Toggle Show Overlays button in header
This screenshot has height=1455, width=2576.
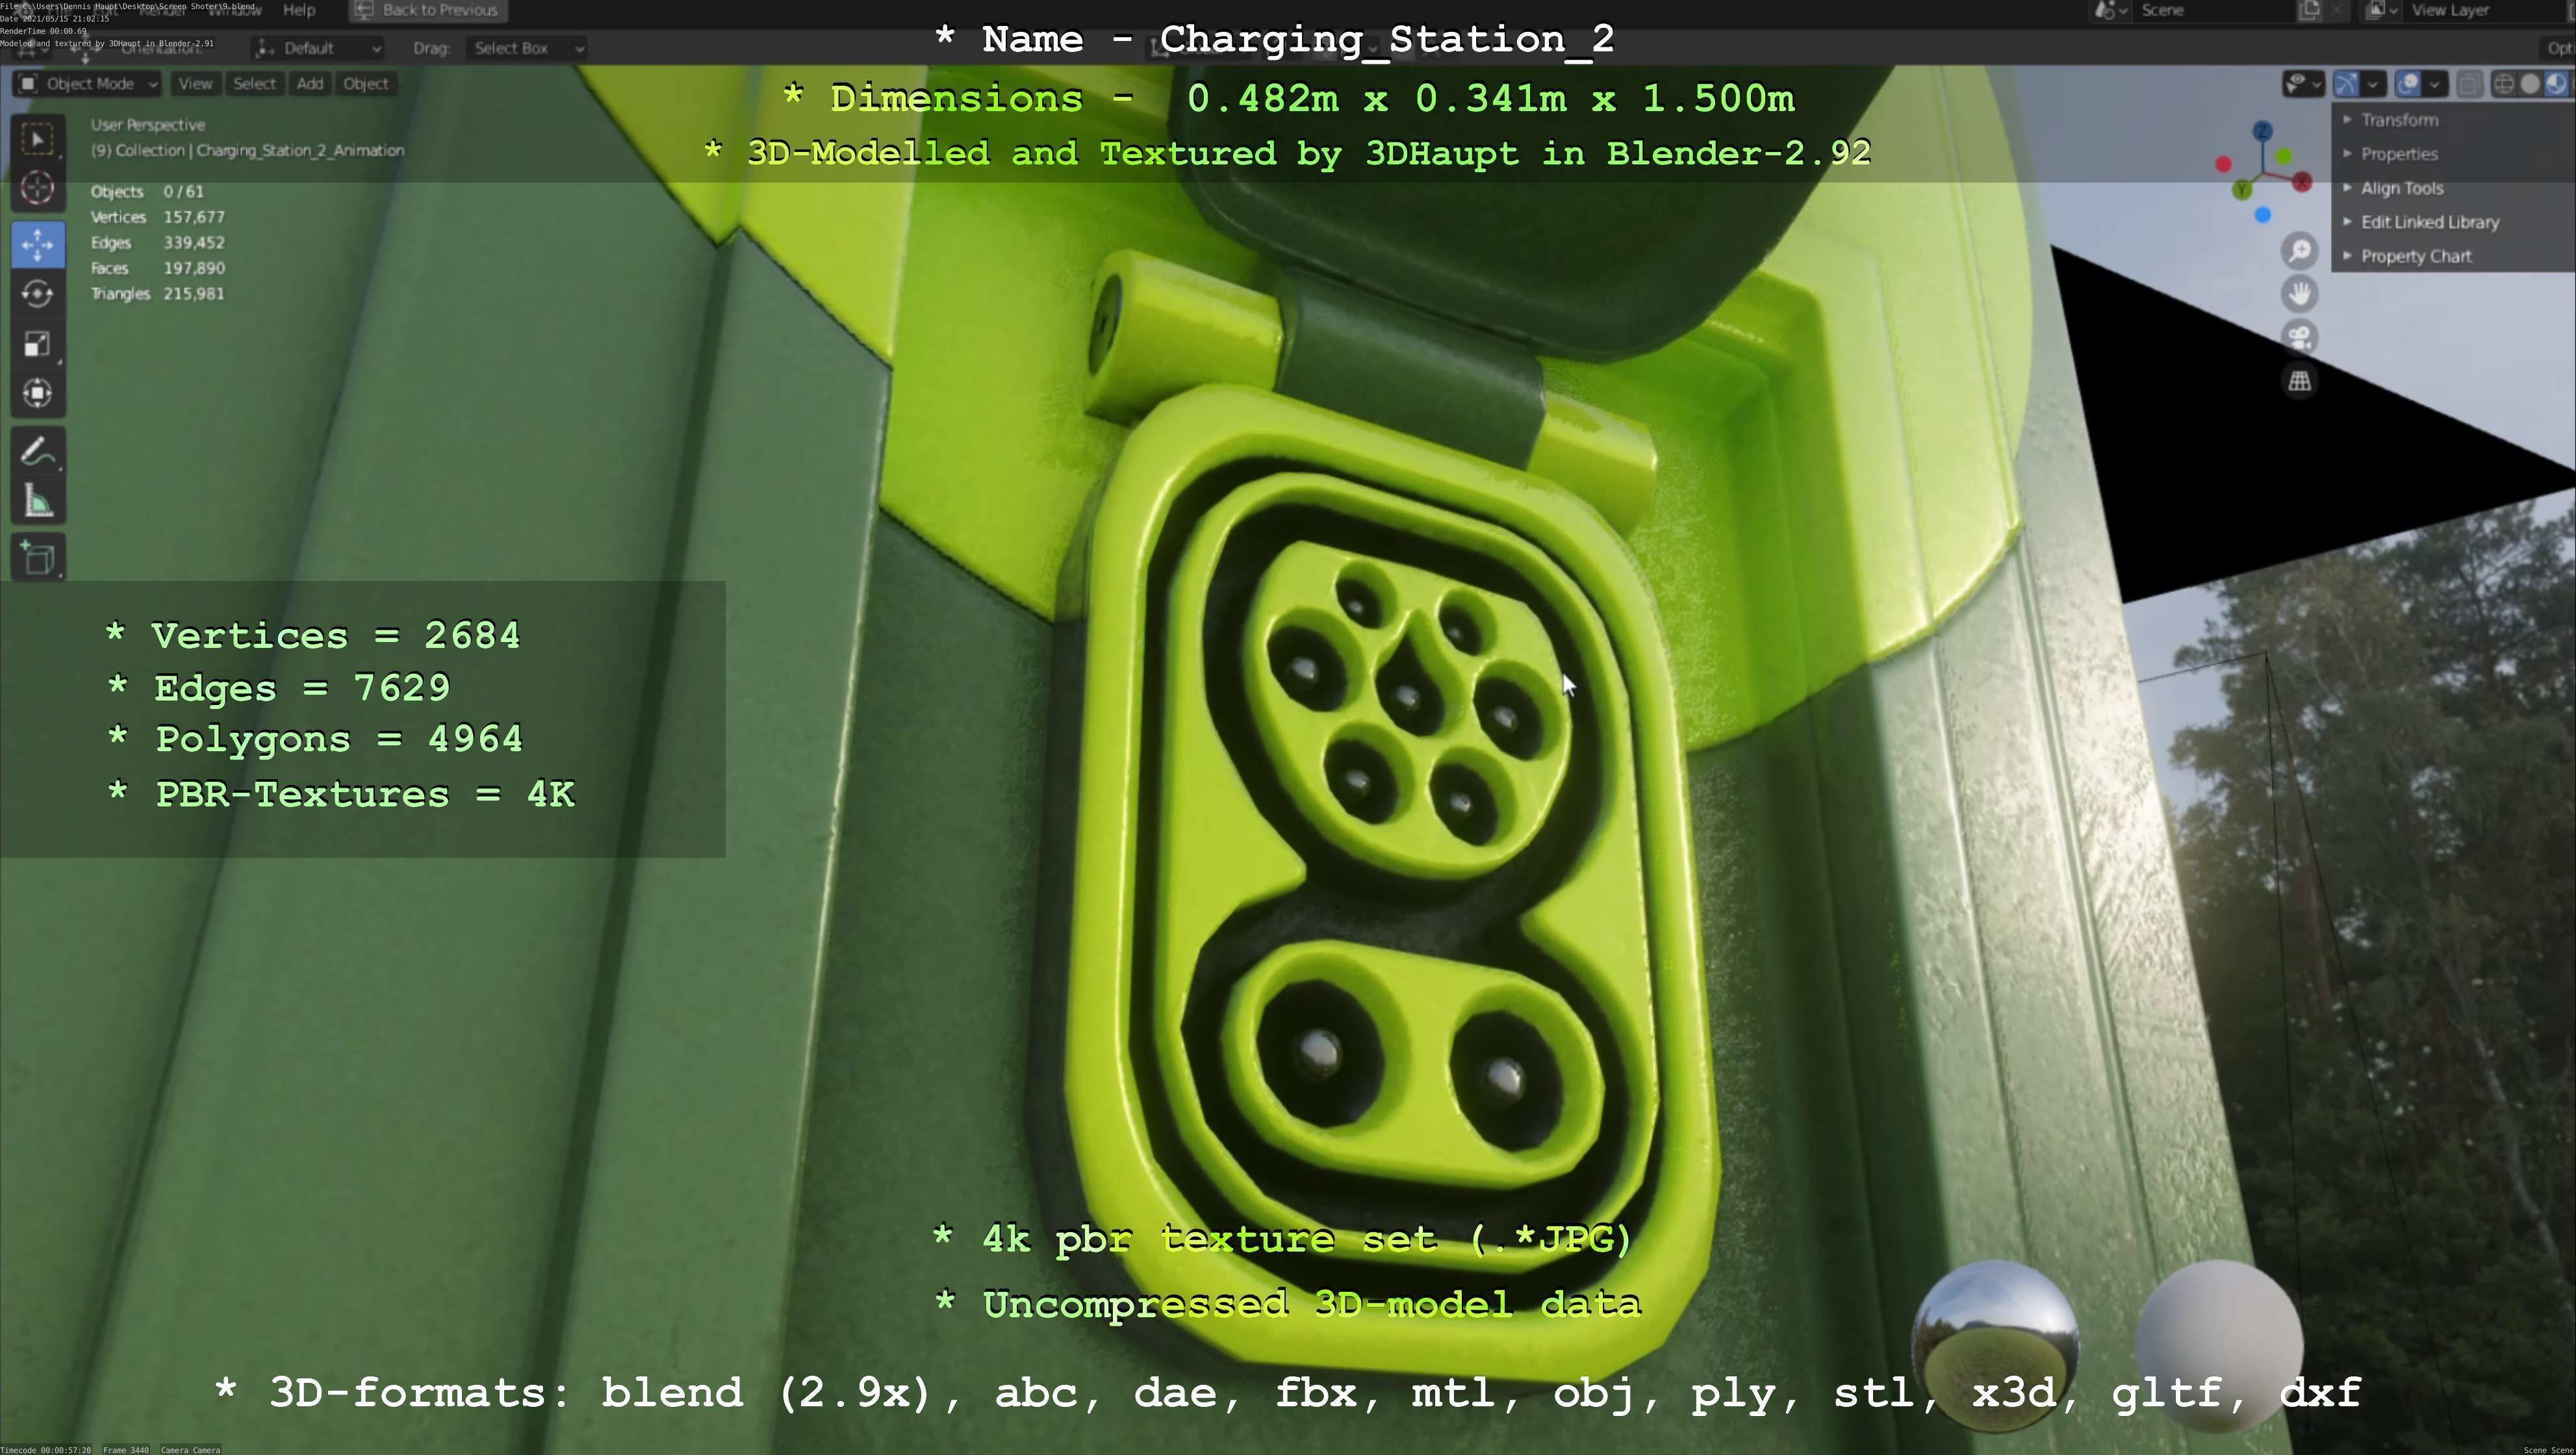click(x=2408, y=84)
